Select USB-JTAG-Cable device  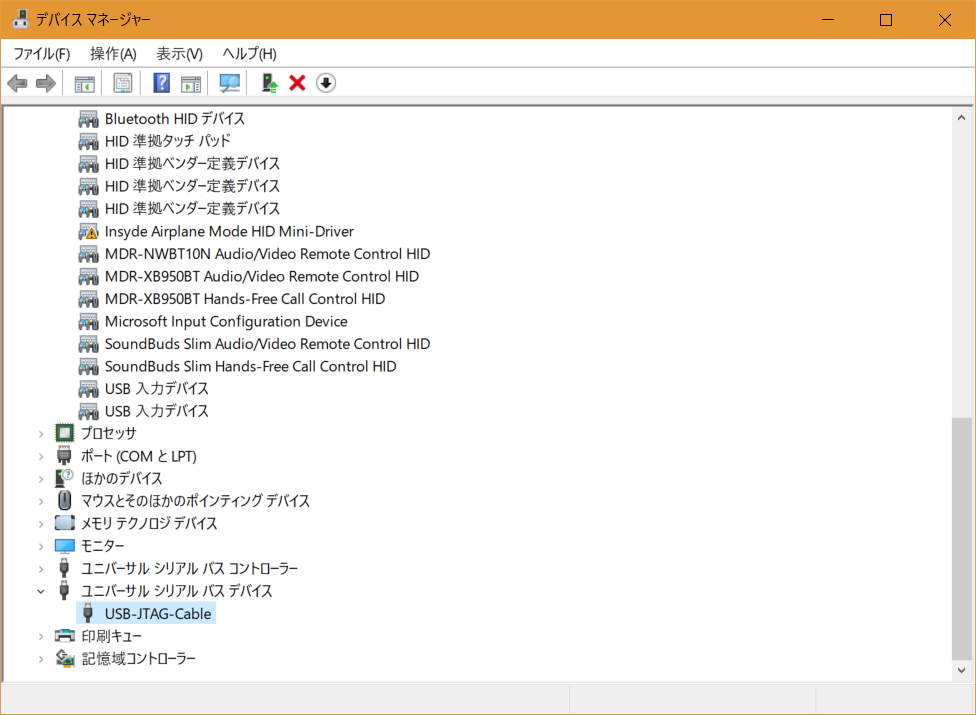coord(158,614)
